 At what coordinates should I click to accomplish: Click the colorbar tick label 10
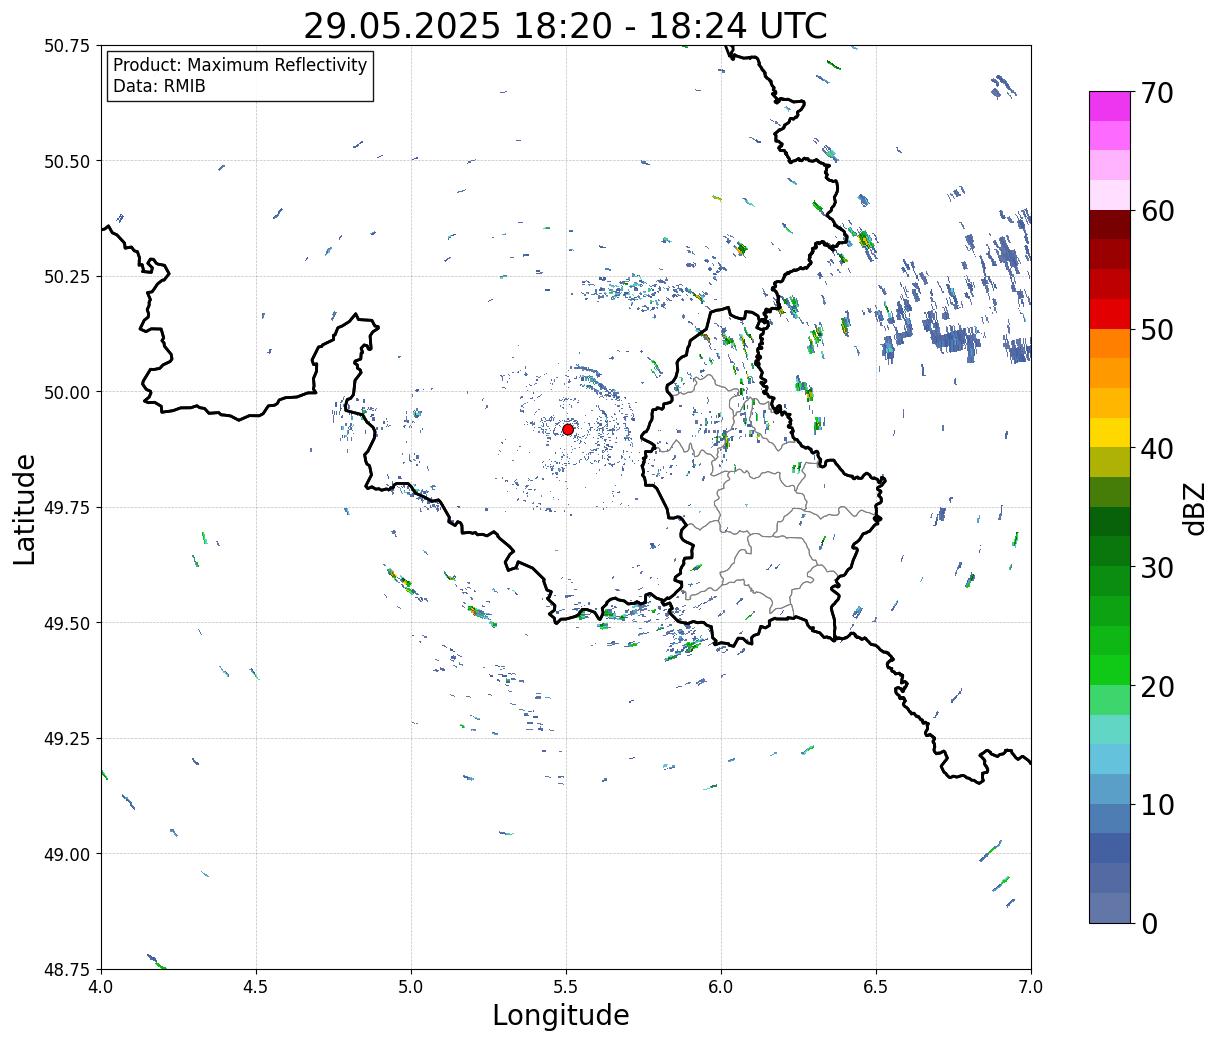click(1157, 805)
